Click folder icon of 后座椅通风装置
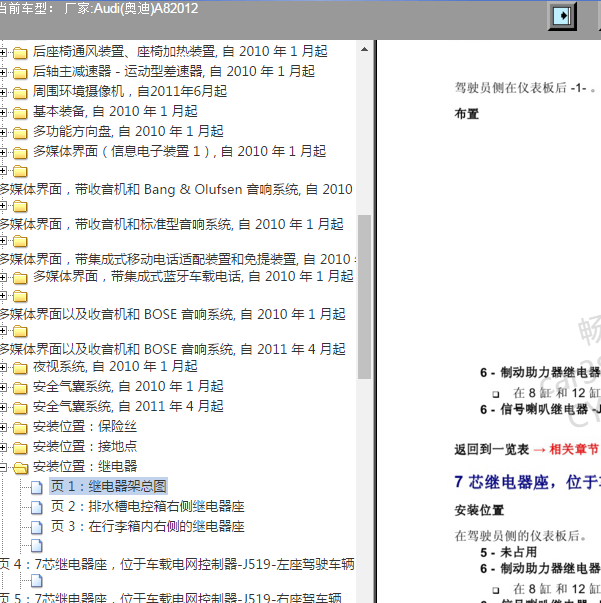 click(20, 53)
